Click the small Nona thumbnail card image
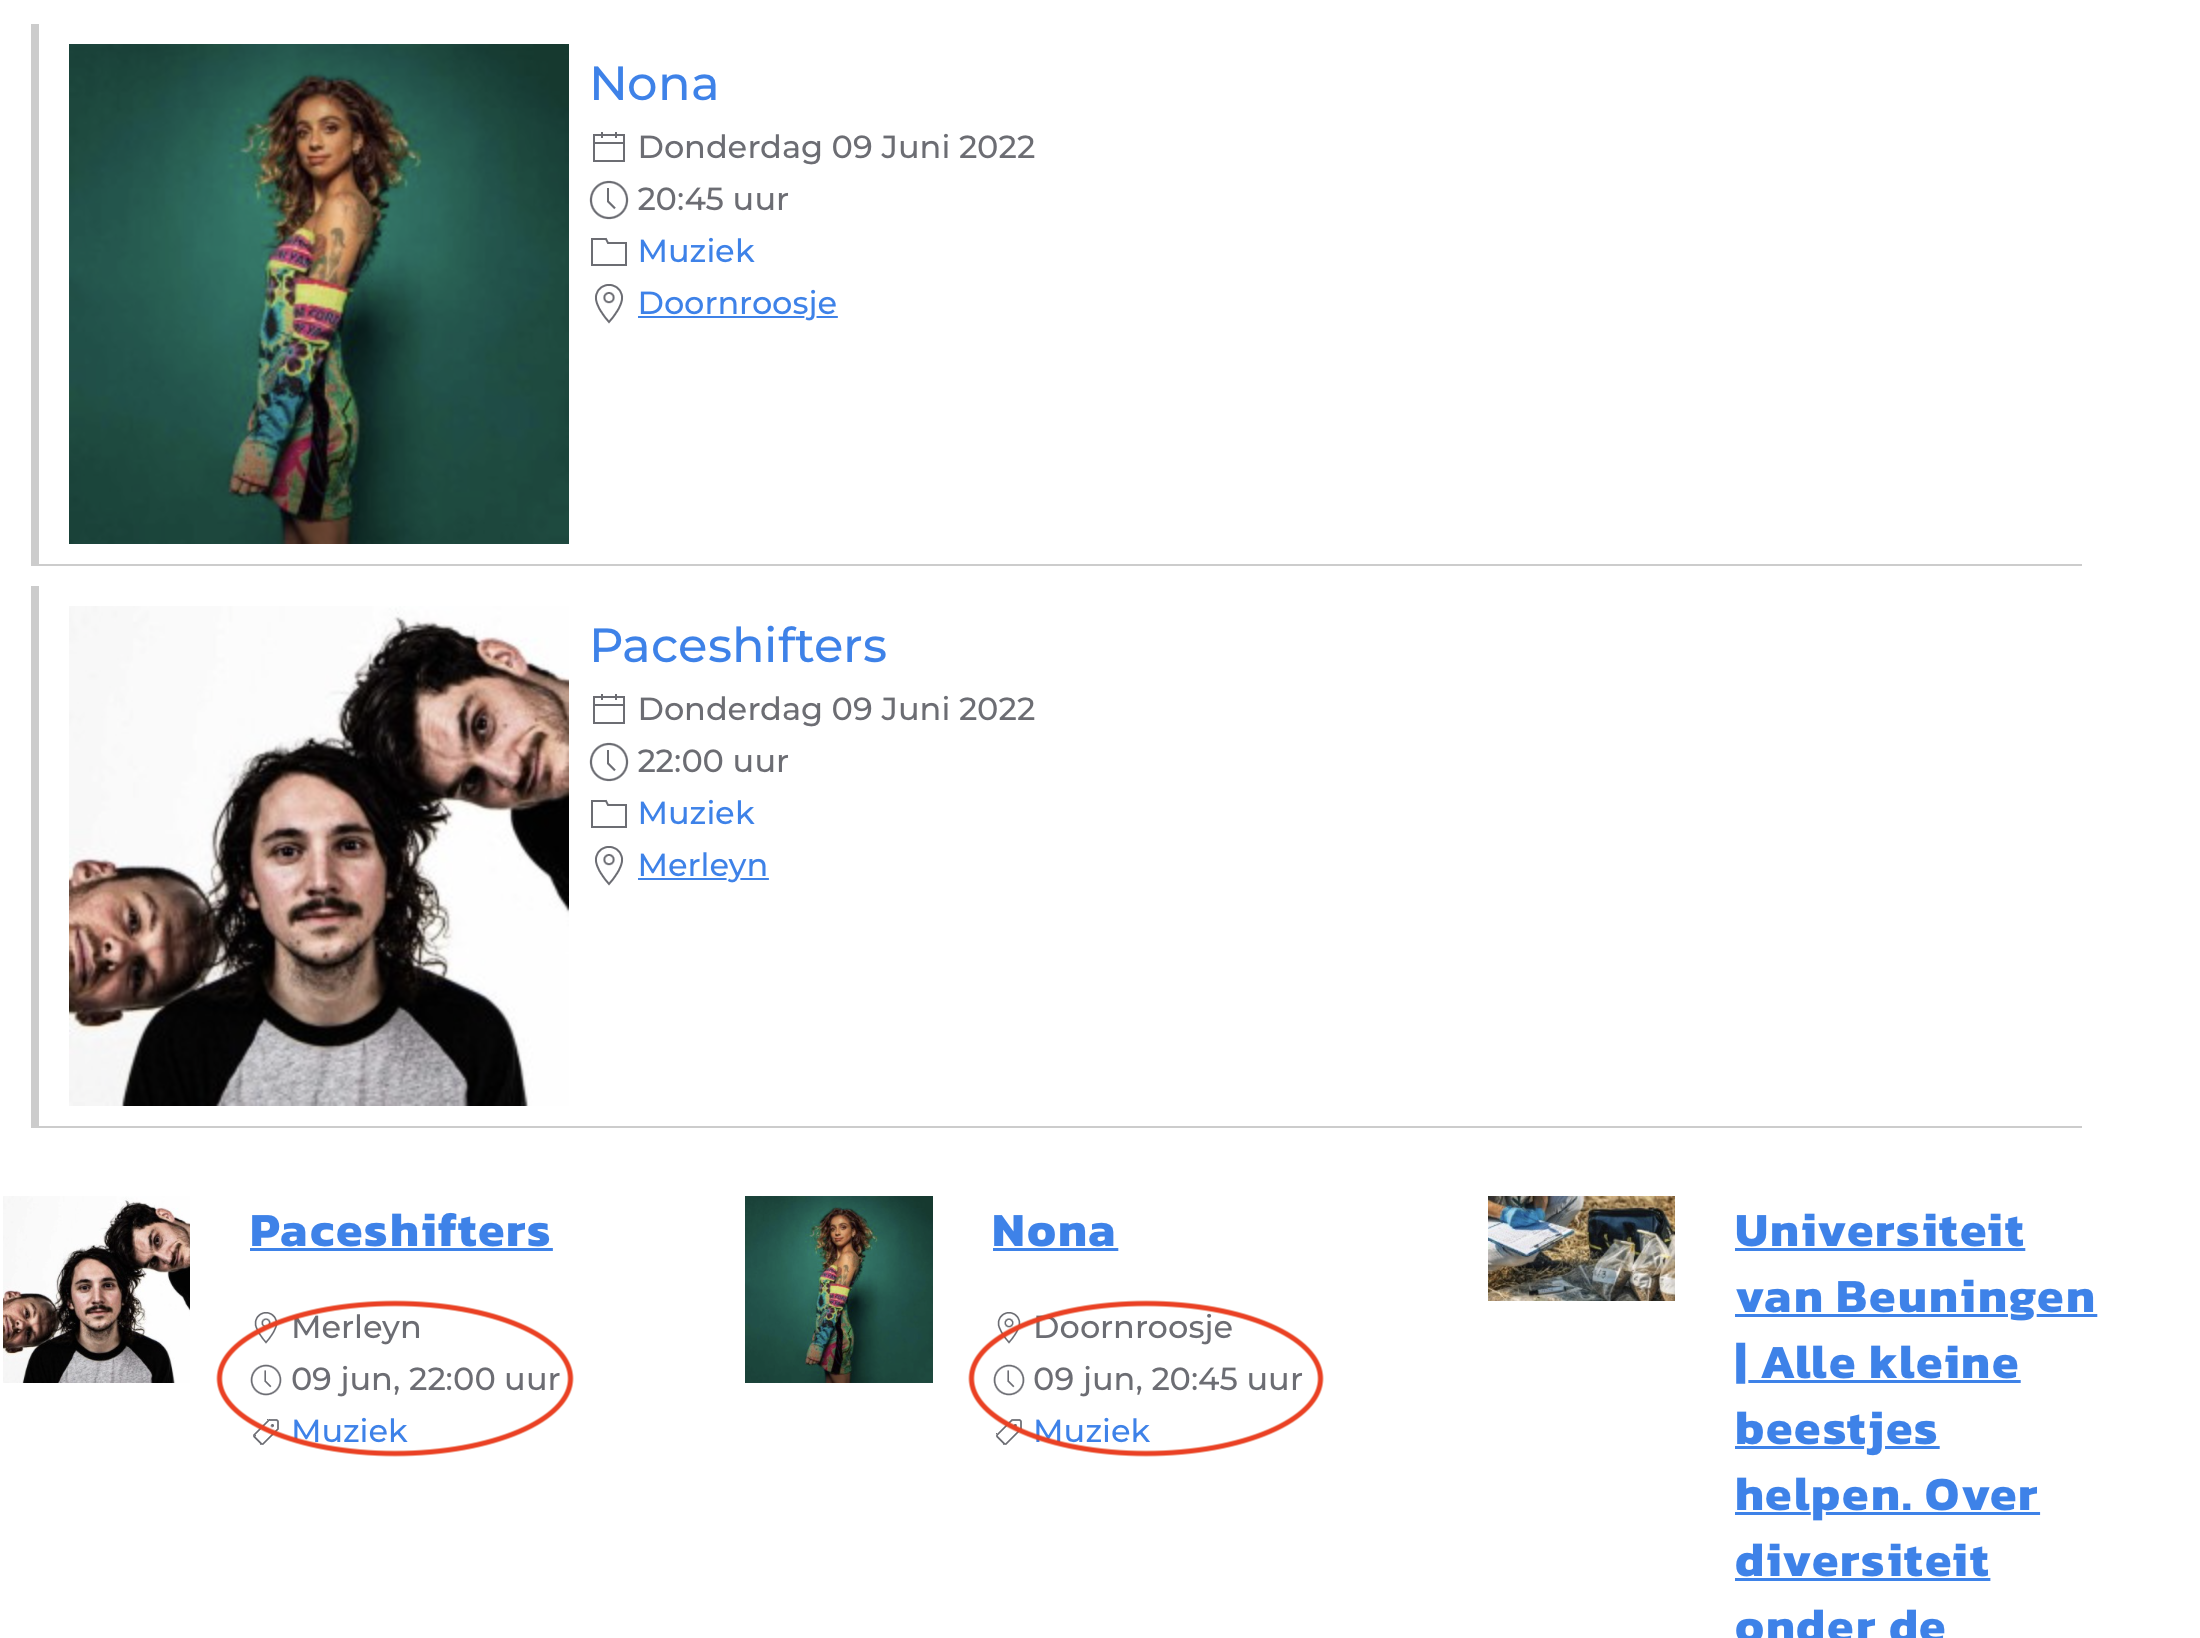Viewport: 2200px width, 1638px height. pos(839,1290)
